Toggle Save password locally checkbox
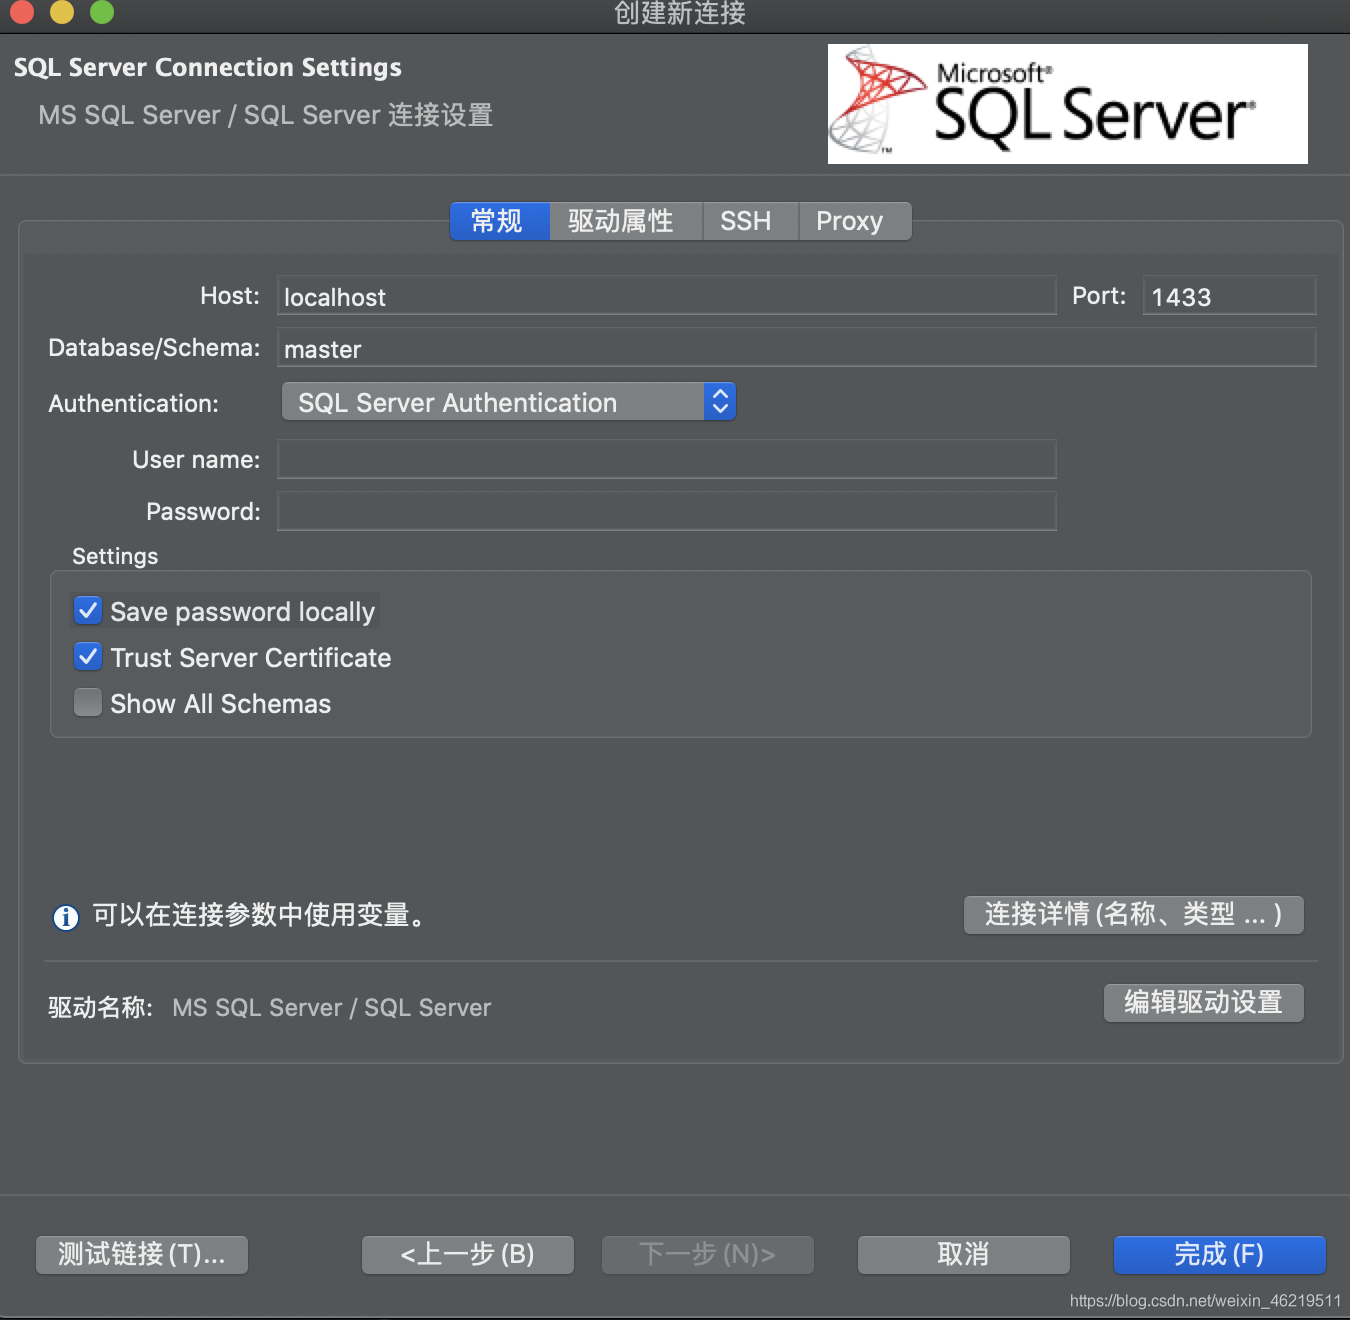The width and height of the screenshot is (1350, 1320). tap(88, 610)
